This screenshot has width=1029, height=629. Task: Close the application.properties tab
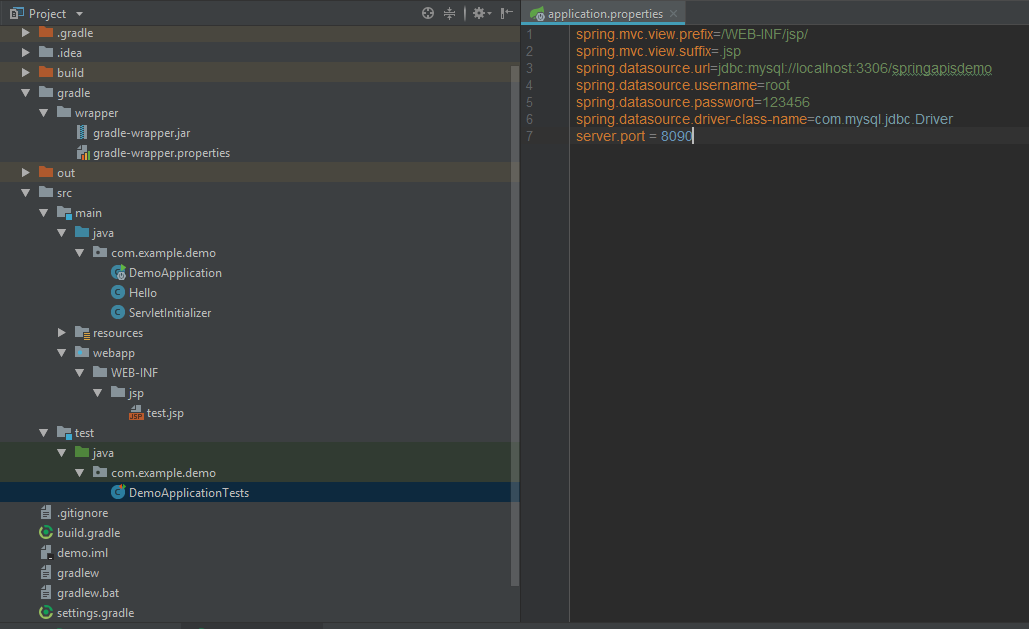pyautogui.click(x=674, y=14)
